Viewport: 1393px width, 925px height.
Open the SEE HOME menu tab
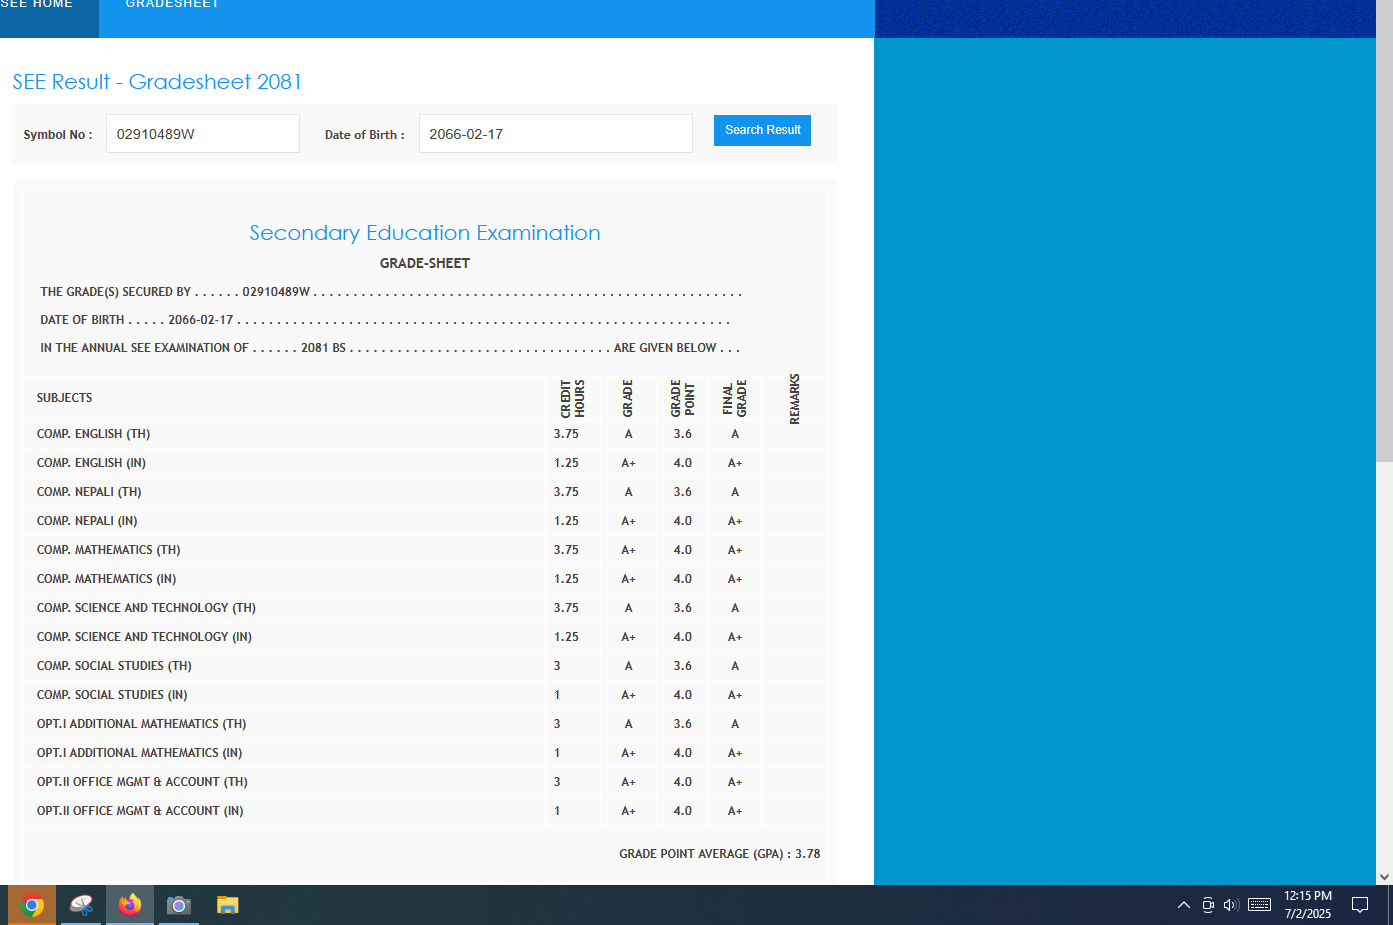pos(40,8)
